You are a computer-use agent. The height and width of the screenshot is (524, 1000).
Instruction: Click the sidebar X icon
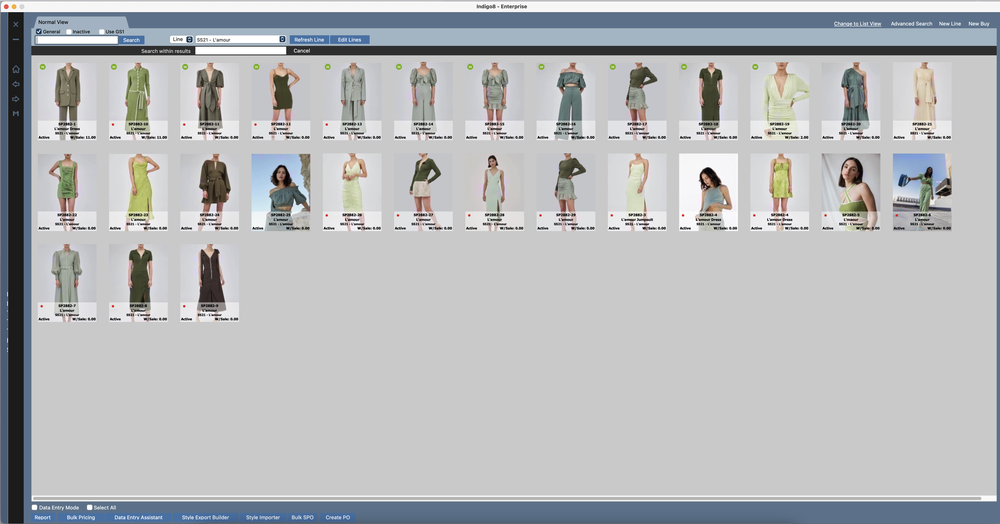click(16, 24)
